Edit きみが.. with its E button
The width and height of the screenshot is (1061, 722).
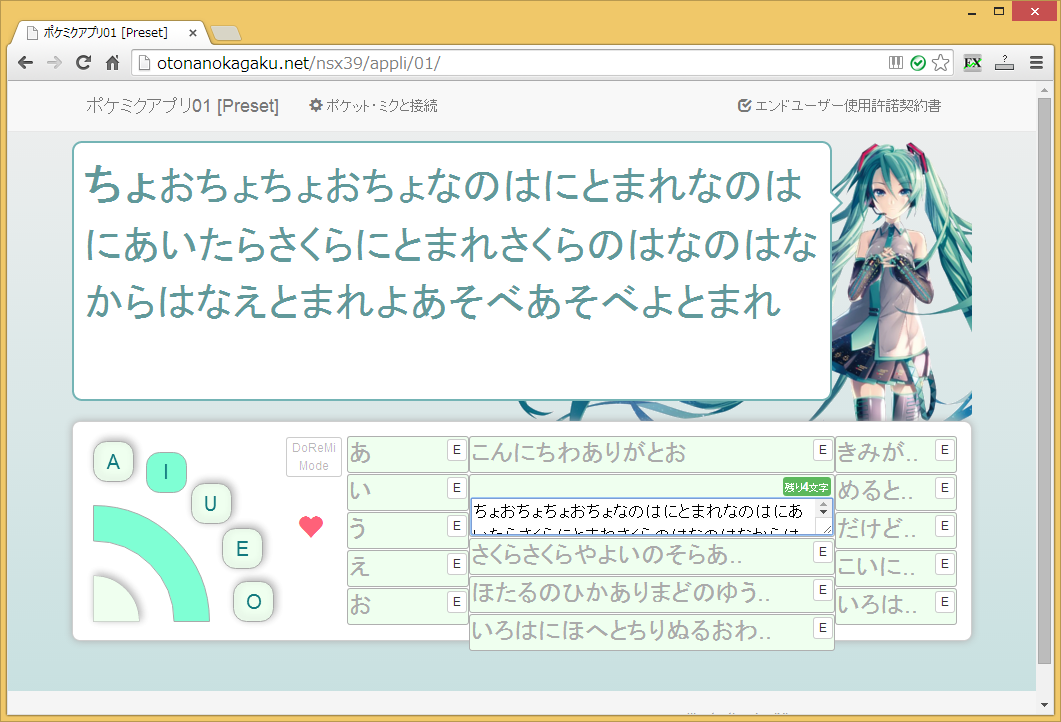[x=945, y=450]
